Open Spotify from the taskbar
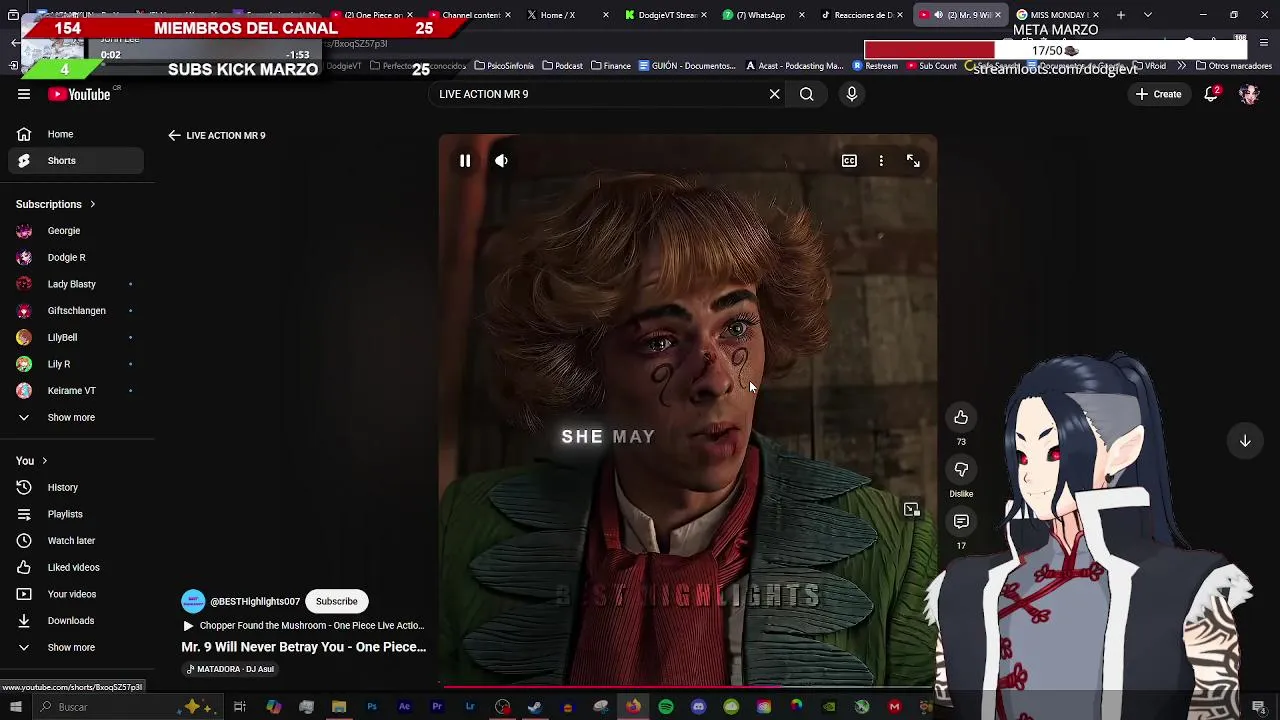The image size is (1280, 720). (666, 707)
